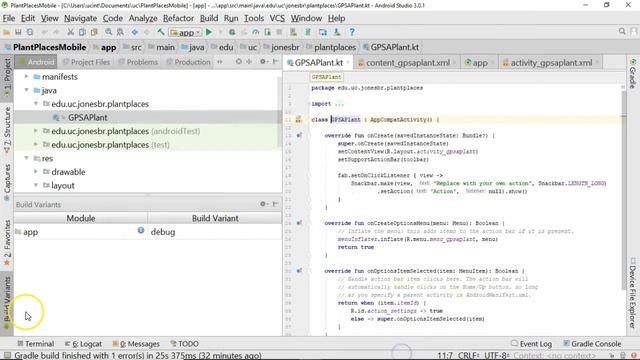Viewport: 640px width, 360px height.
Task: Click the Profile app gauge icon
Action: click(x=256, y=32)
